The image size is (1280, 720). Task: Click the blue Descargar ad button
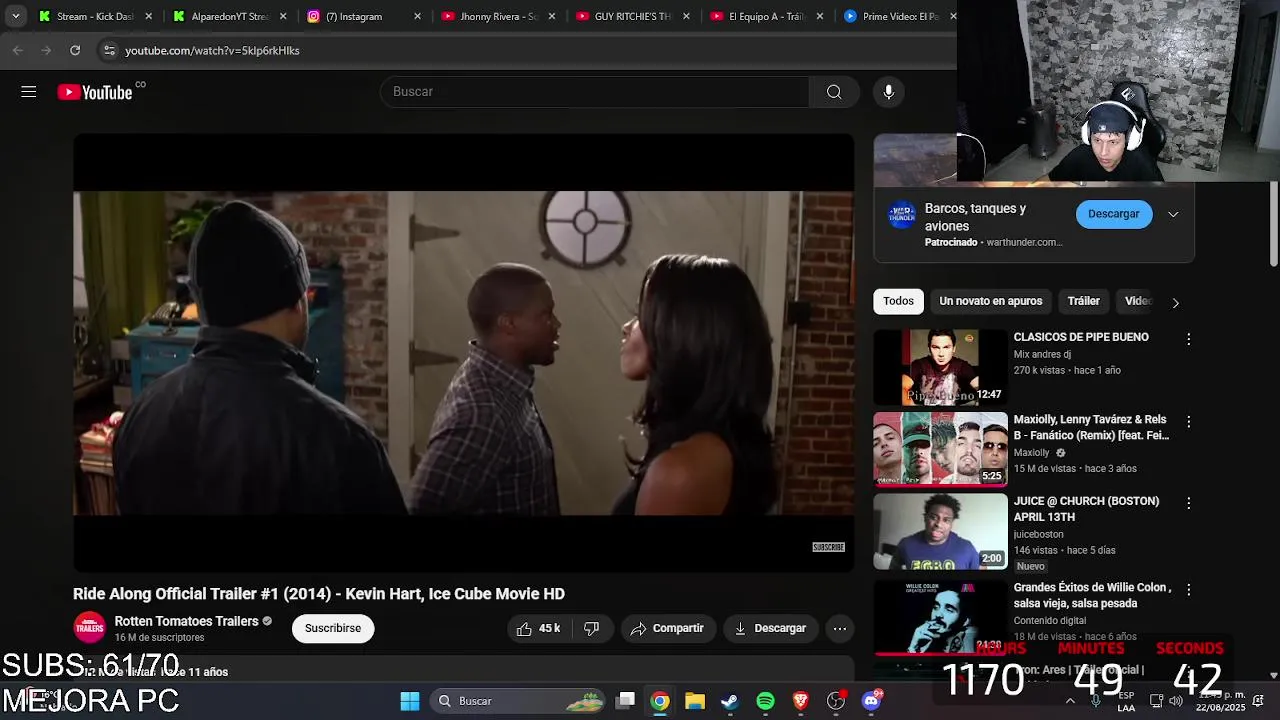pyautogui.click(x=1113, y=214)
